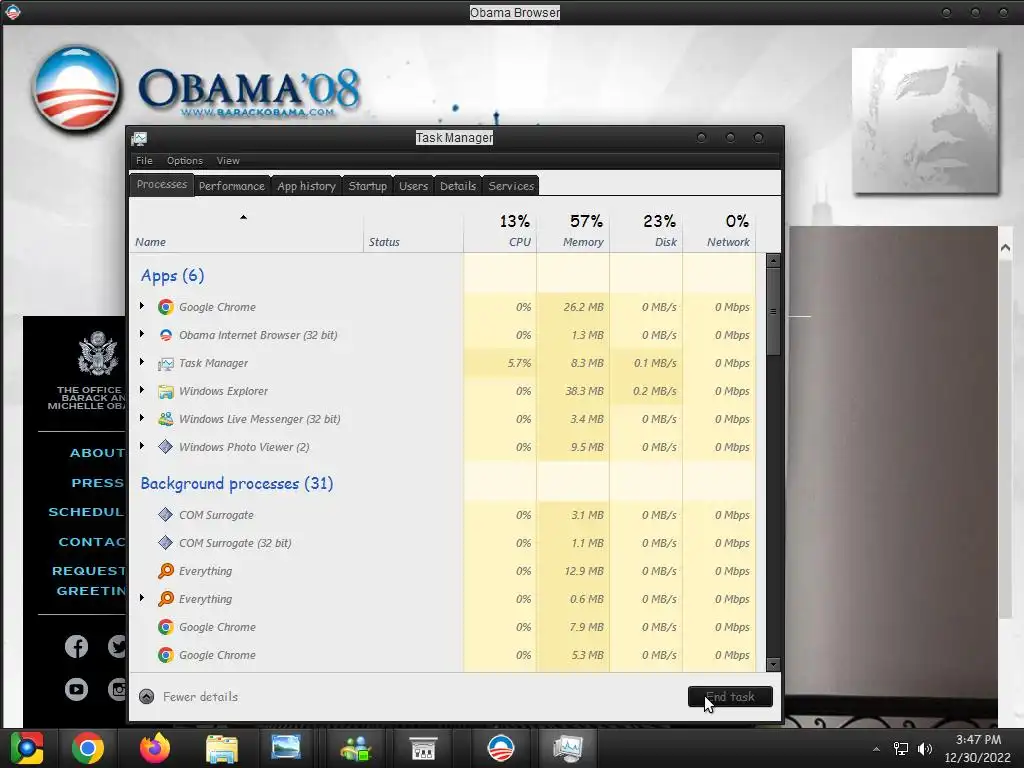Expand the 0.6 MB Everything background process

142,598
